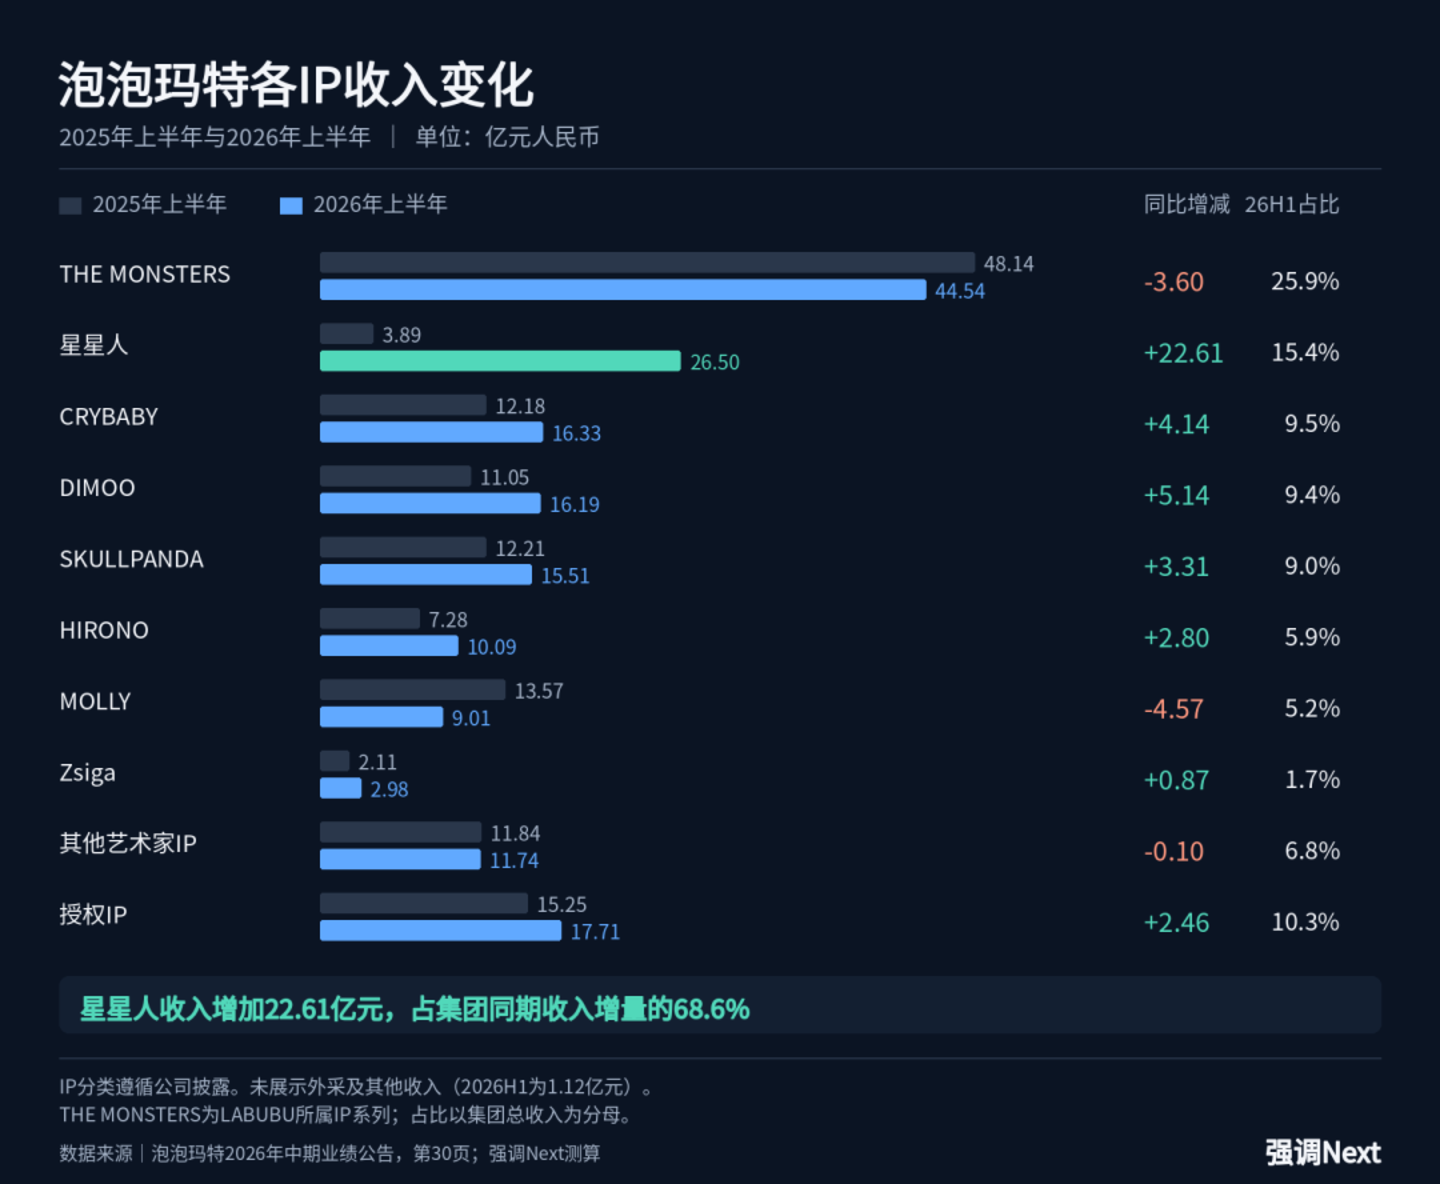Click the change value +2.46
The height and width of the screenshot is (1184, 1440).
click(x=1177, y=923)
